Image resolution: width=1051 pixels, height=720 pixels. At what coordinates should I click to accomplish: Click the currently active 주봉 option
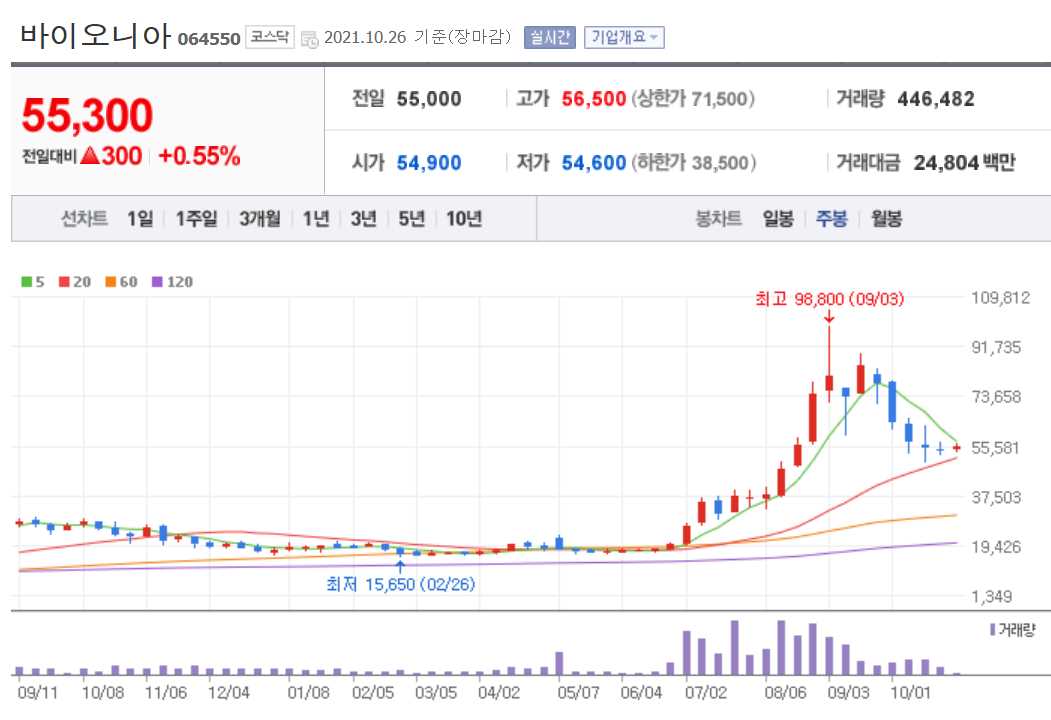[x=832, y=218]
